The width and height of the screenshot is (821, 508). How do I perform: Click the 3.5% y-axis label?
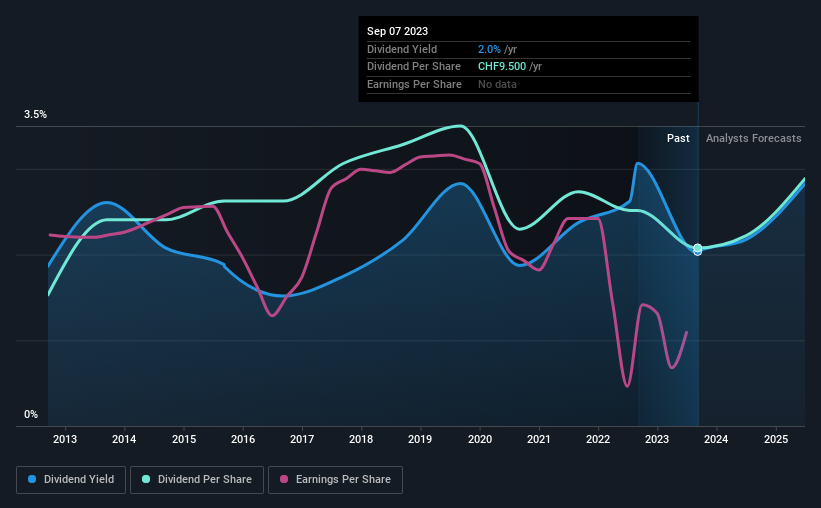(35, 115)
